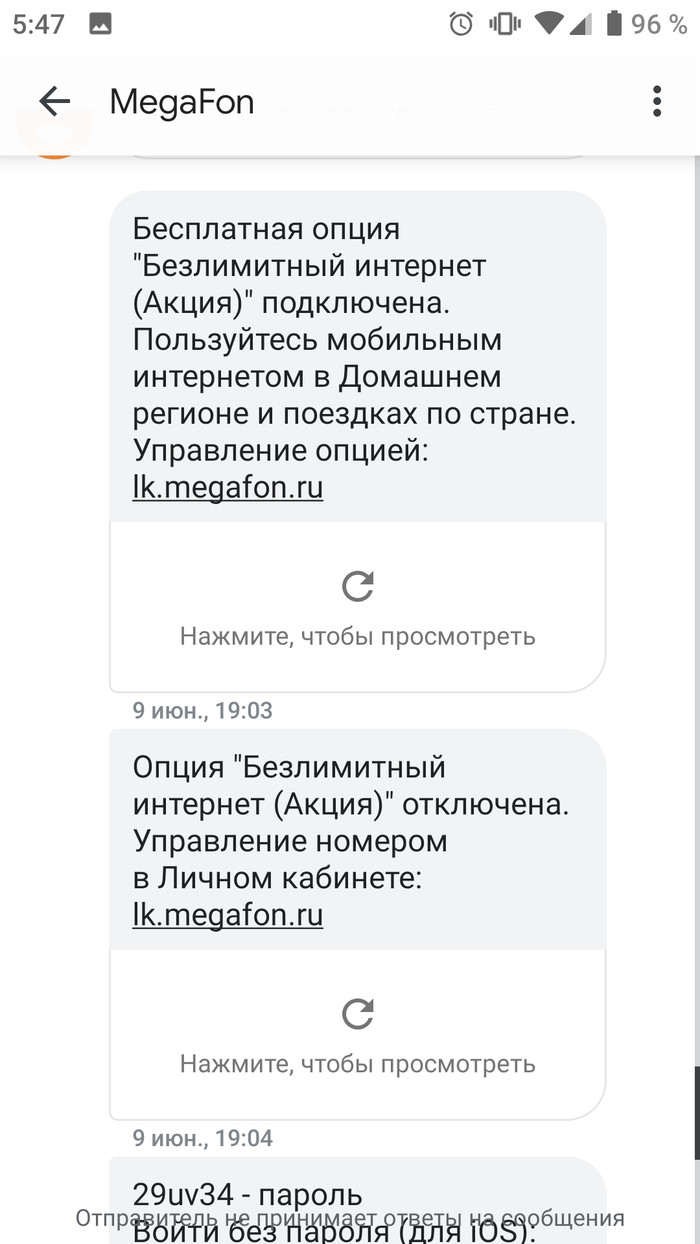Screen dimensions: 700x1244
Task: Tap the '9 июн., 19:03' timestamp
Action: pos(202,711)
